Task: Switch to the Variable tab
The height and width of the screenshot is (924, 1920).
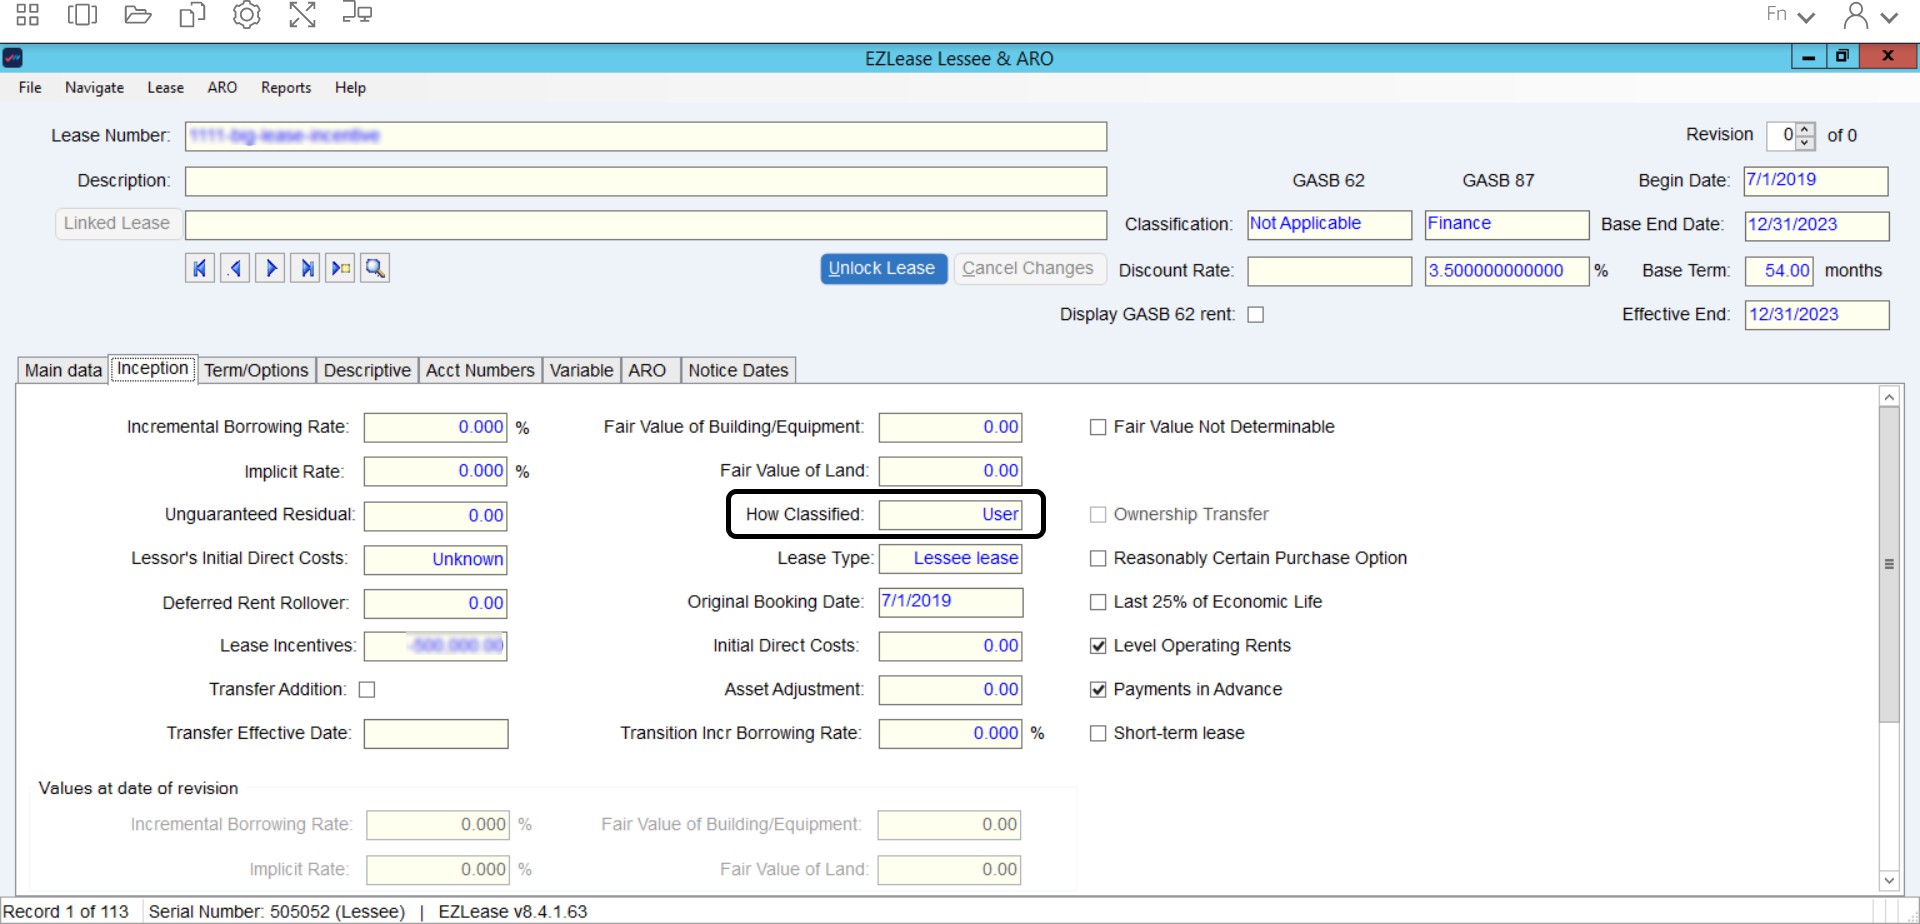Action: point(581,370)
